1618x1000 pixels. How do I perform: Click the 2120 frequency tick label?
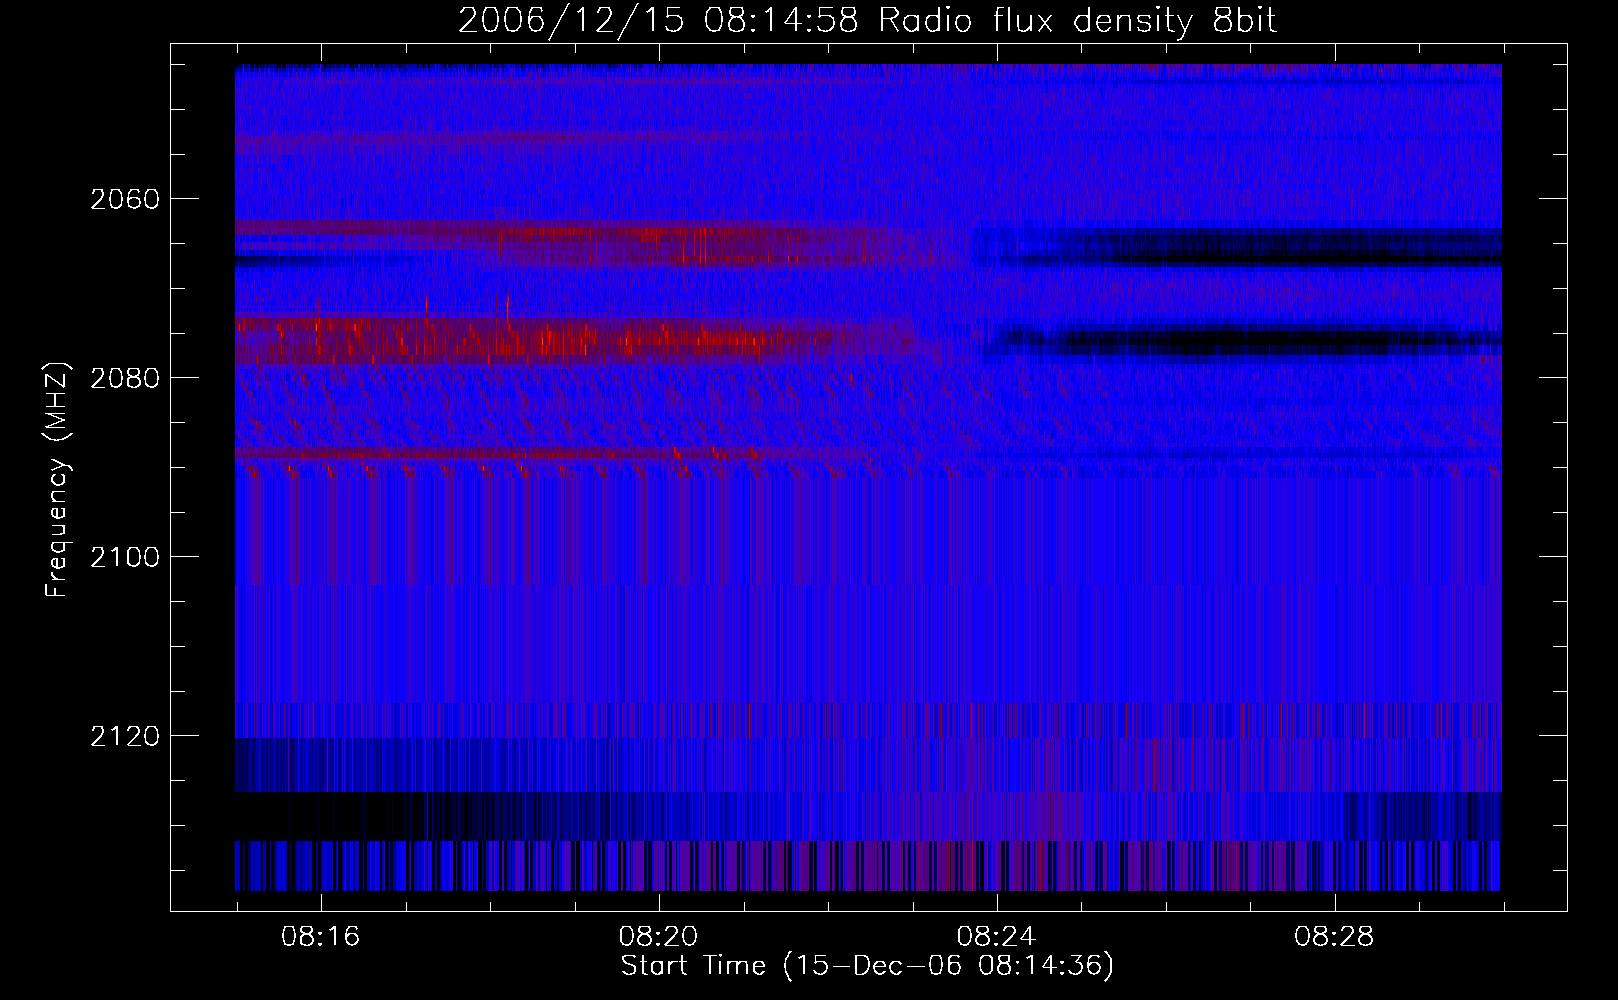tap(125, 736)
